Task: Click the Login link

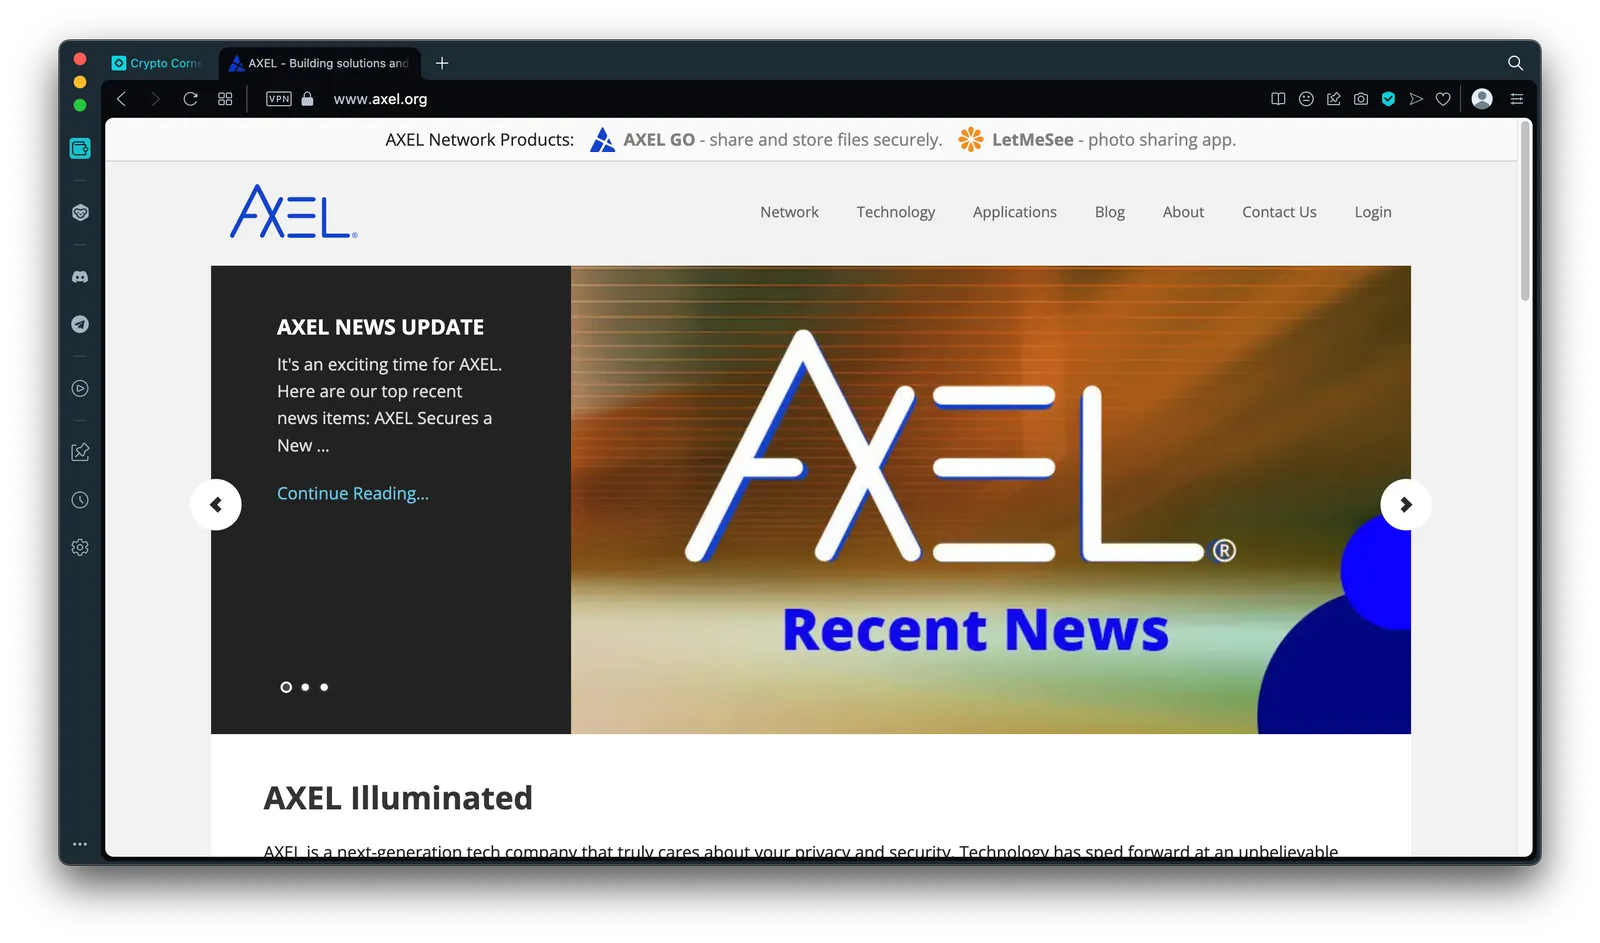Action: pos(1372,212)
